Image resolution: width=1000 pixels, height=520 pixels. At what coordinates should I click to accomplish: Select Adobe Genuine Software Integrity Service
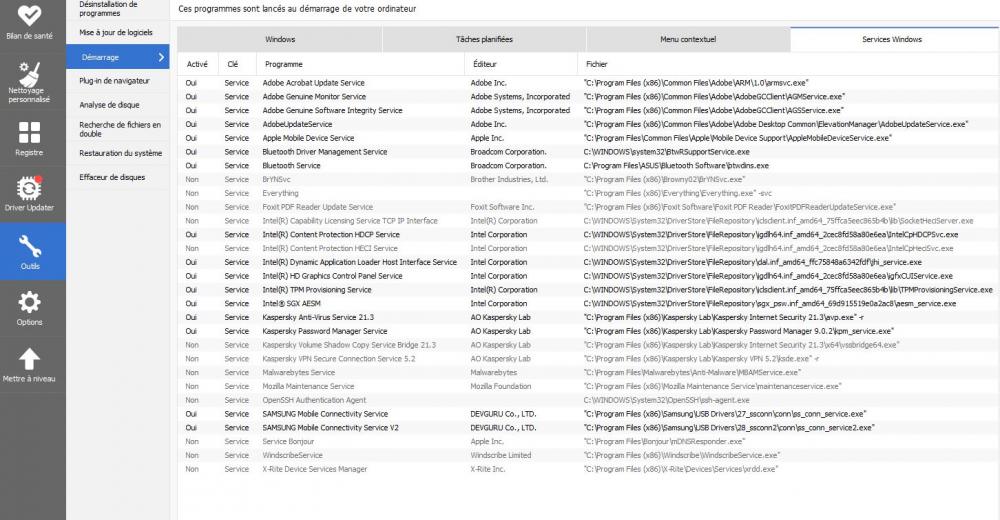pos(589,110)
